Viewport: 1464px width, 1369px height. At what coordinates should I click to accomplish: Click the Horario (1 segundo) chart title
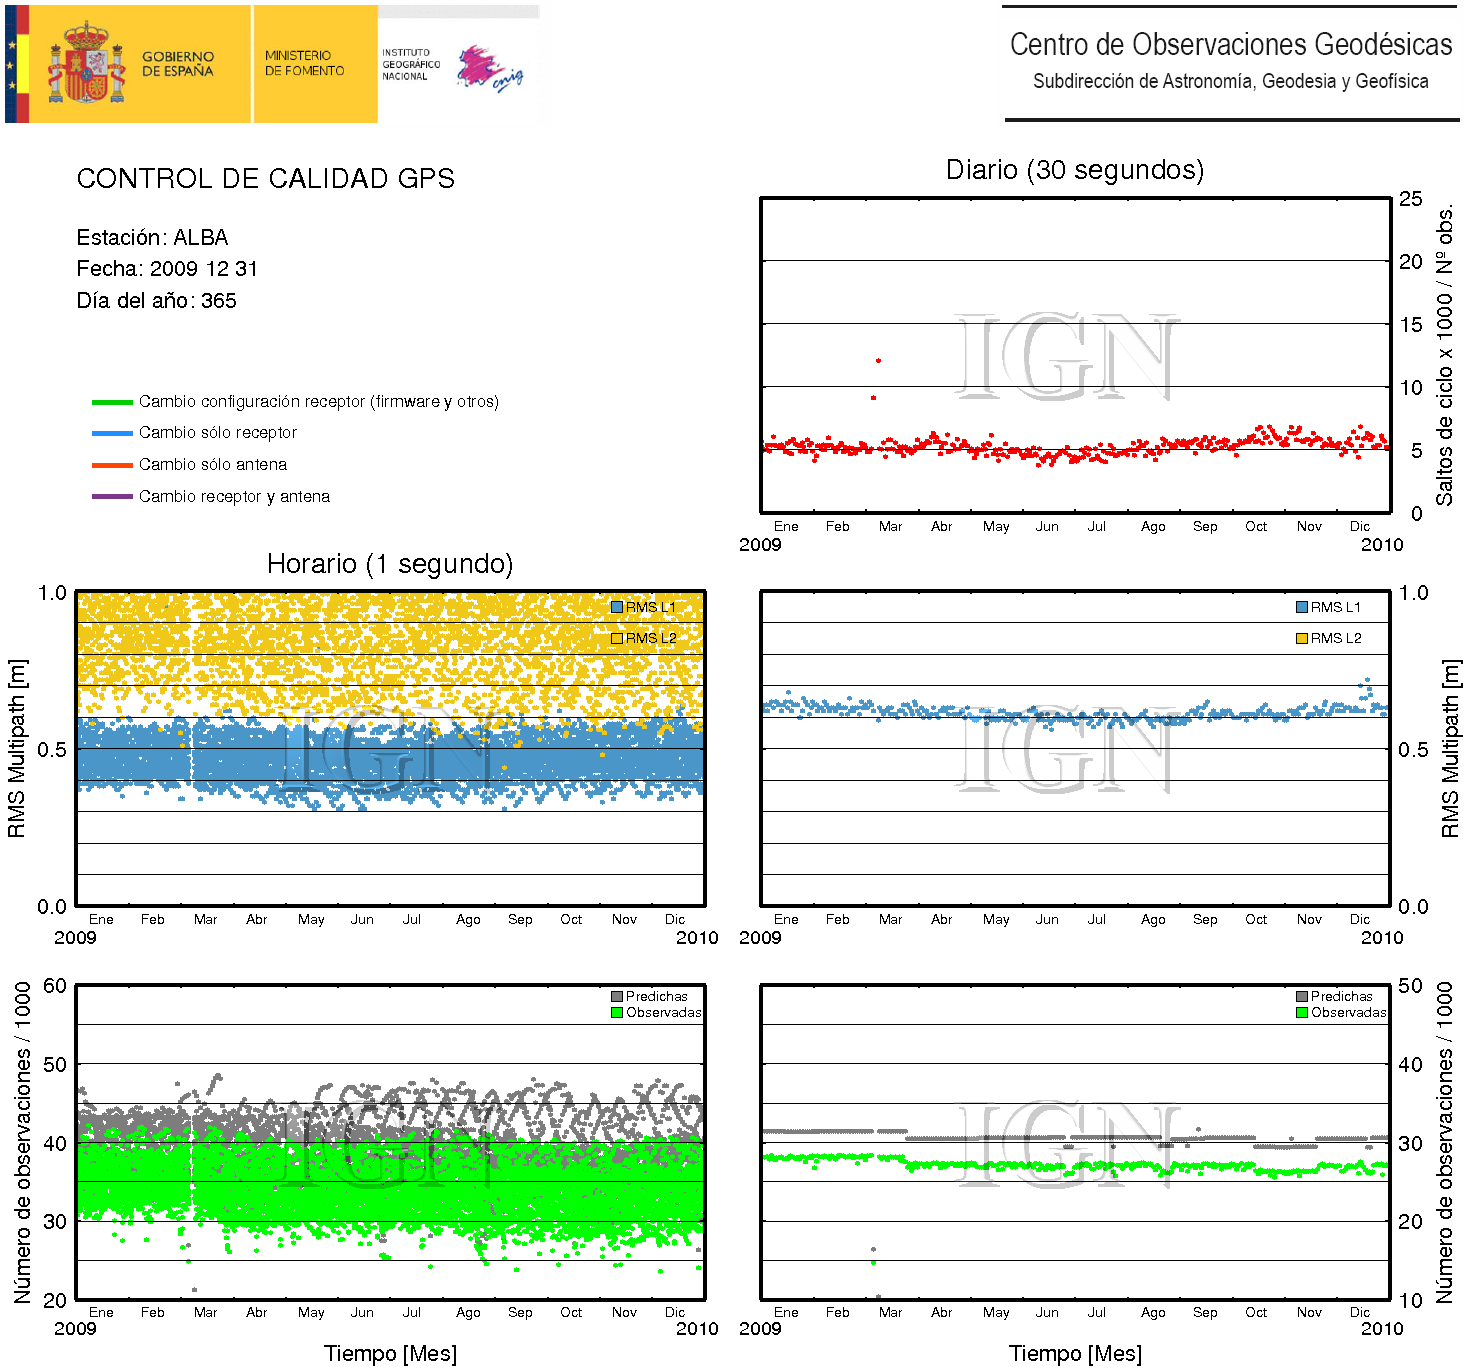coord(389,564)
